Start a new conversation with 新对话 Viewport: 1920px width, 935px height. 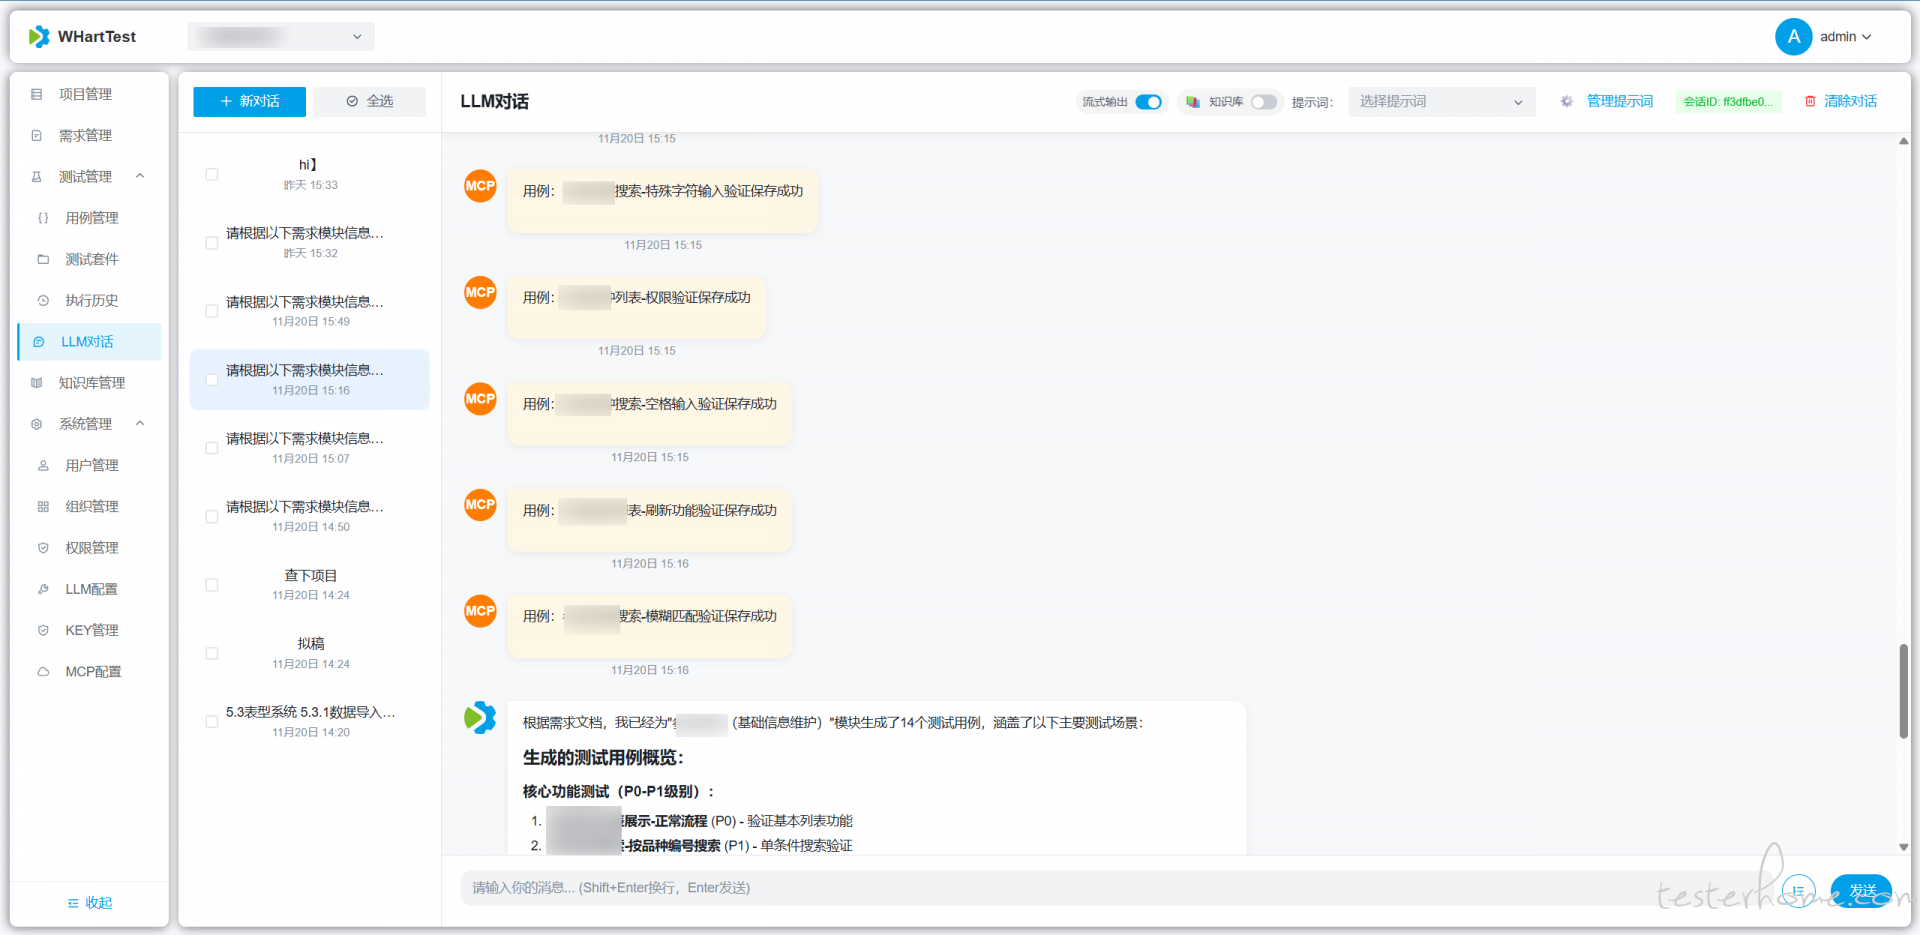(x=249, y=101)
